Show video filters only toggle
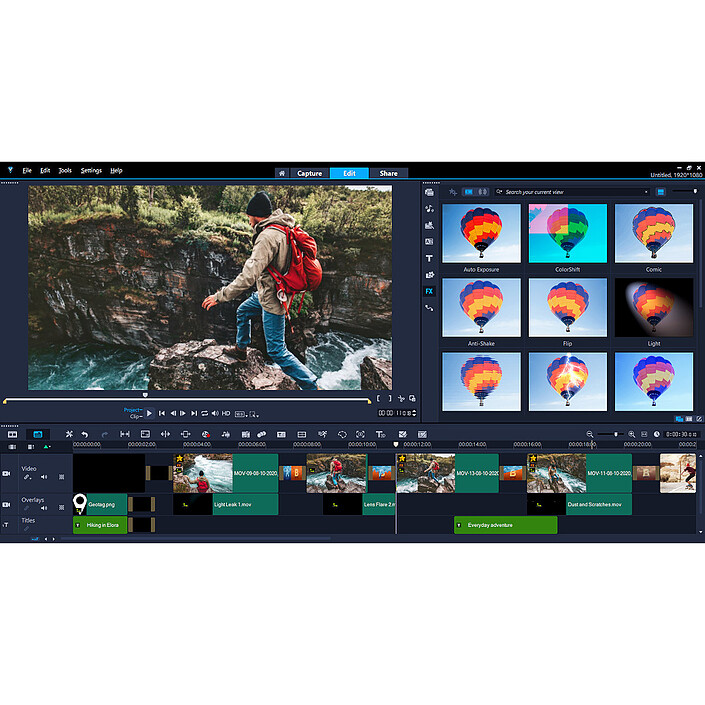This screenshot has height=705, width=705. [469, 192]
